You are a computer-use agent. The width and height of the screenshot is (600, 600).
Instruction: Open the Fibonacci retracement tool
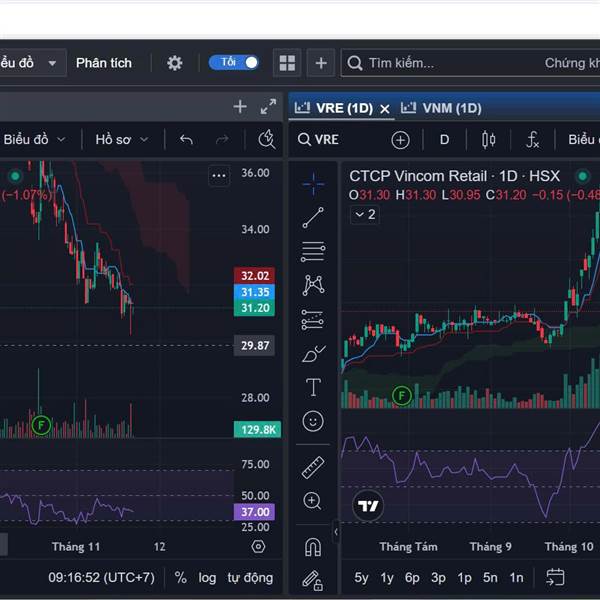[313, 251]
